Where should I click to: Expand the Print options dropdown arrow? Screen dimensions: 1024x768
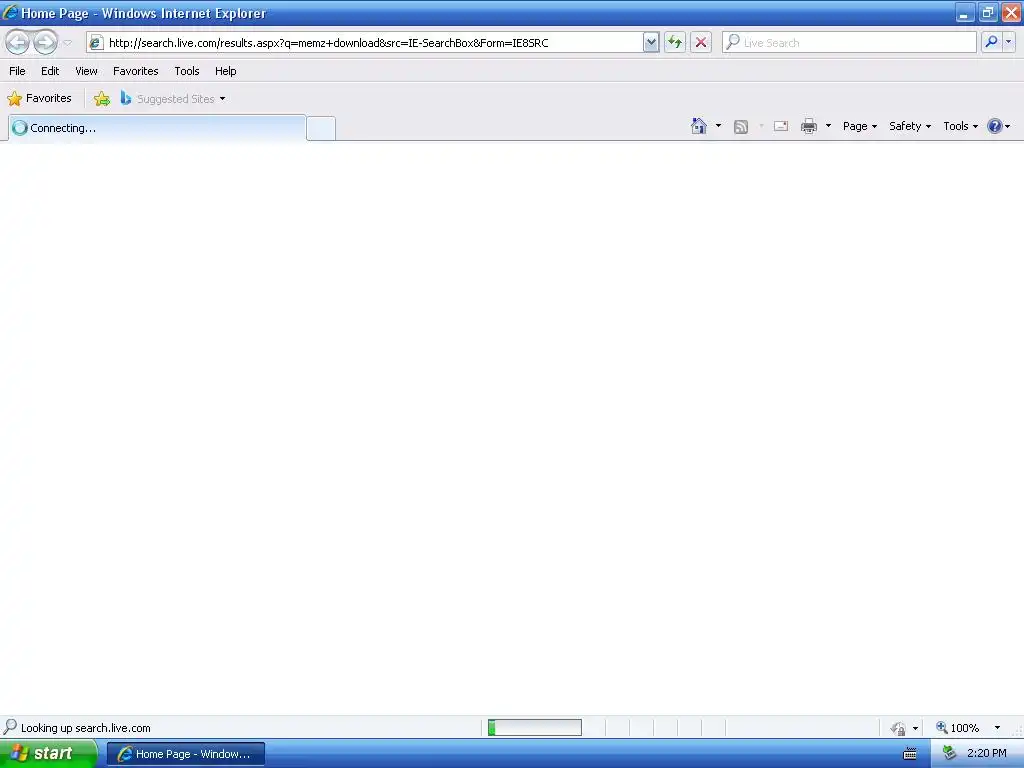828,126
